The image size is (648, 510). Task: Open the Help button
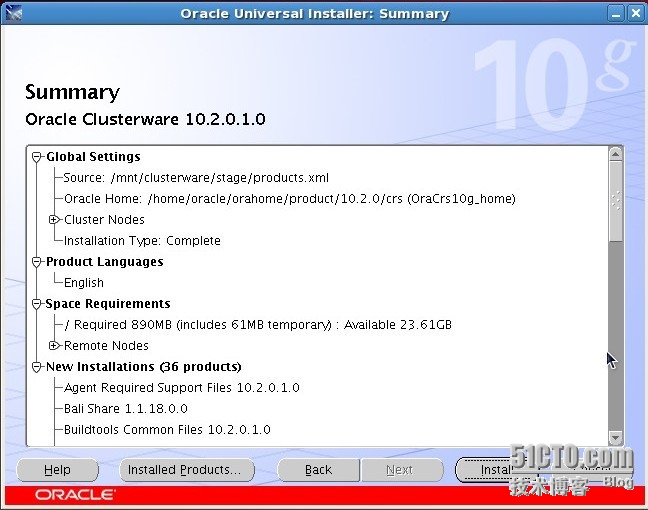[x=57, y=470]
